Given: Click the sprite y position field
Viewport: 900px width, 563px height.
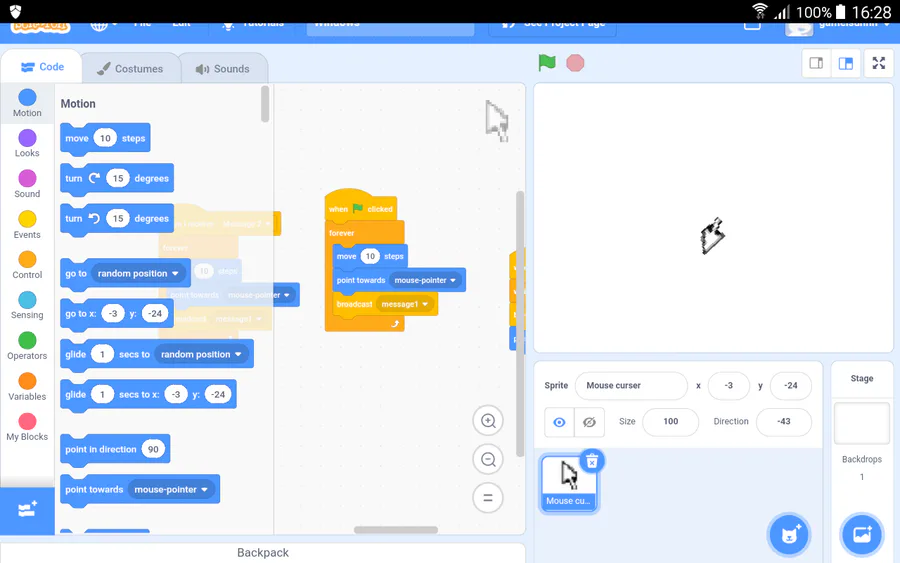Looking at the screenshot, I should click(x=791, y=386).
